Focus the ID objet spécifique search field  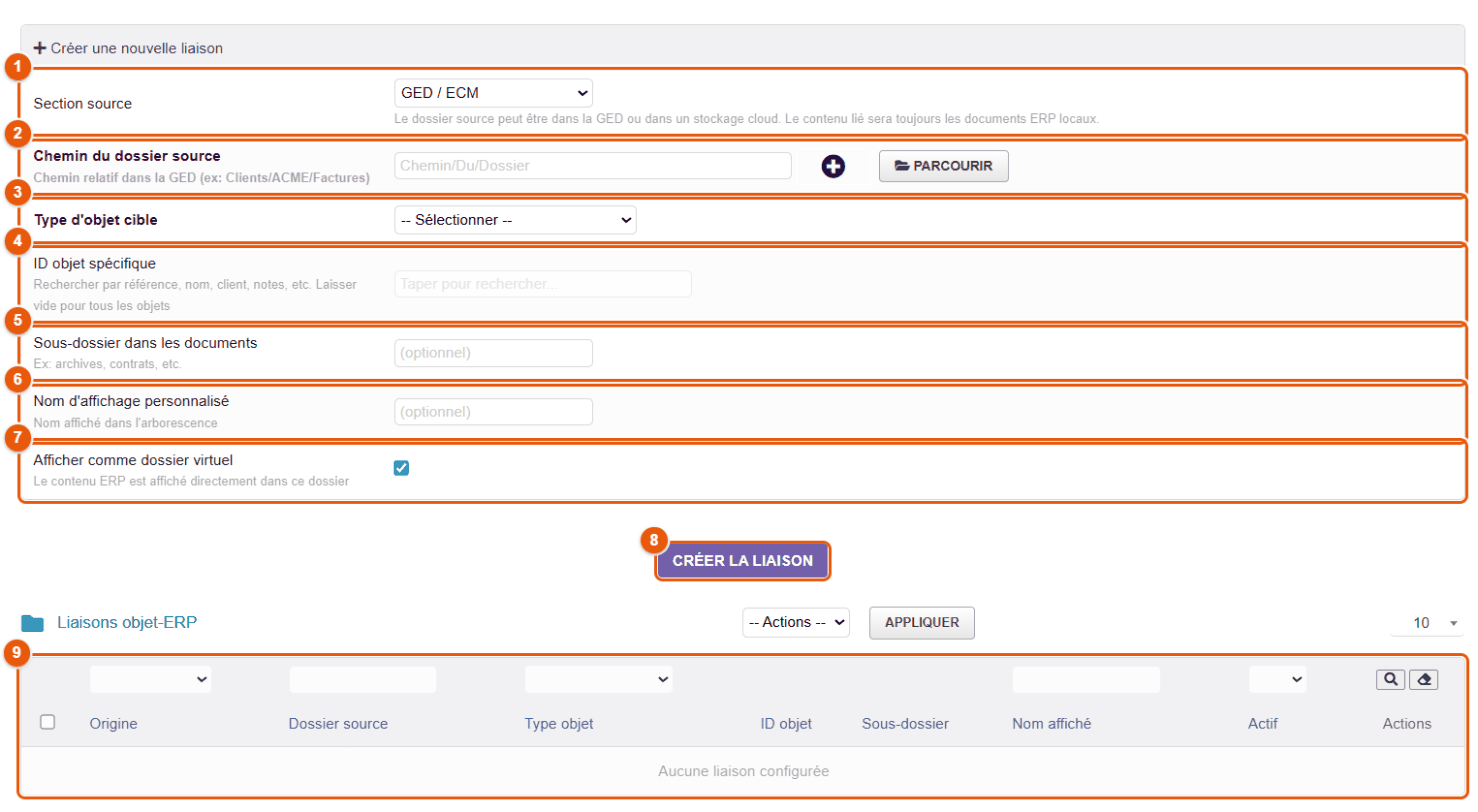(x=543, y=284)
